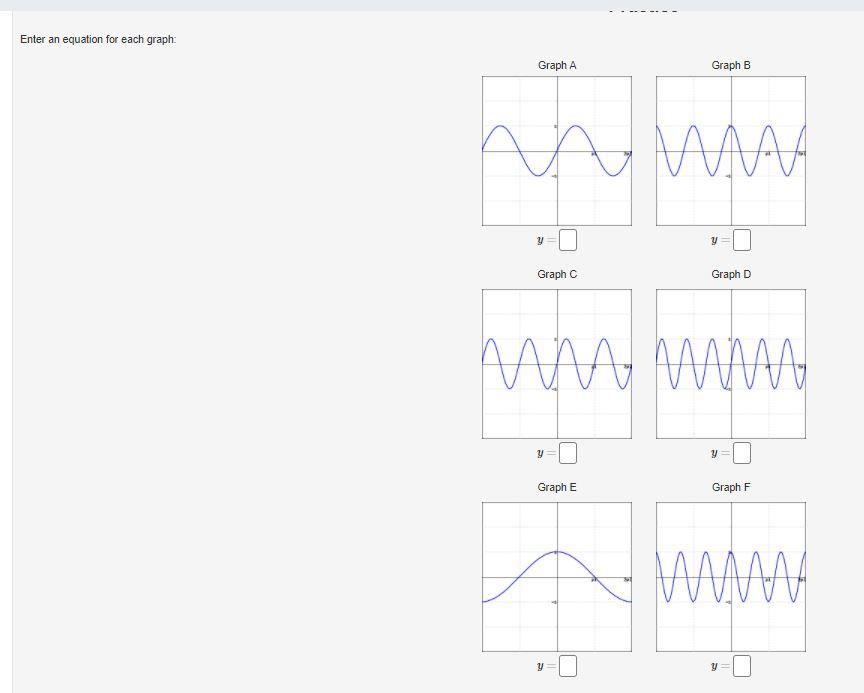Click the equation entry box for Graph E
Image resolution: width=864 pixels, height=693 pixels.
pyautogui.click(x=568, y=663)
